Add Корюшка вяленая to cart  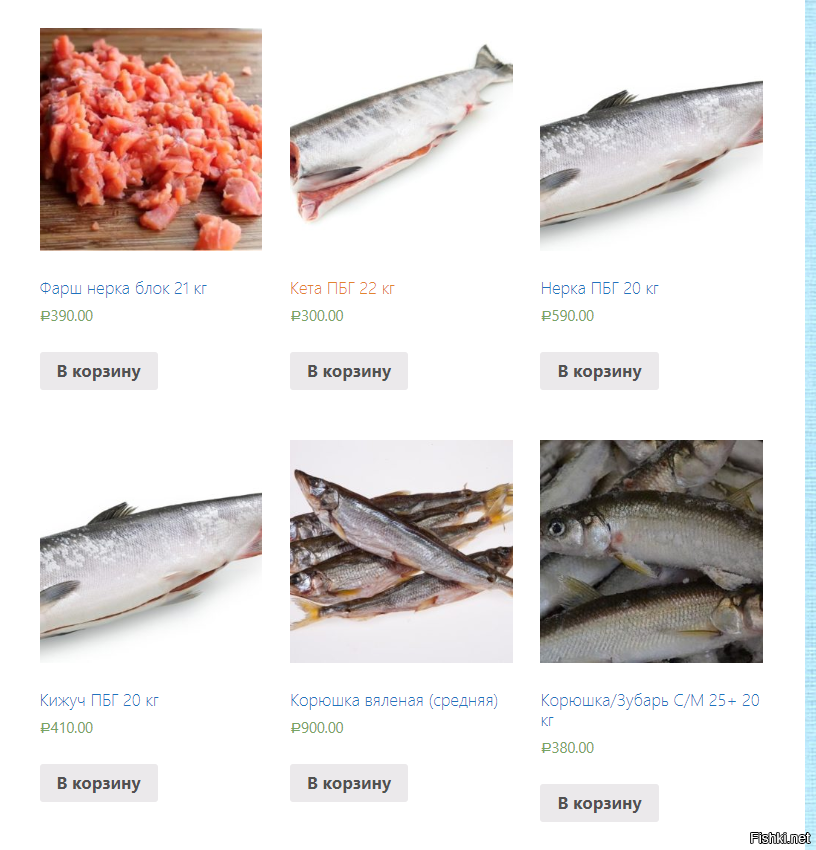(349, 783)
